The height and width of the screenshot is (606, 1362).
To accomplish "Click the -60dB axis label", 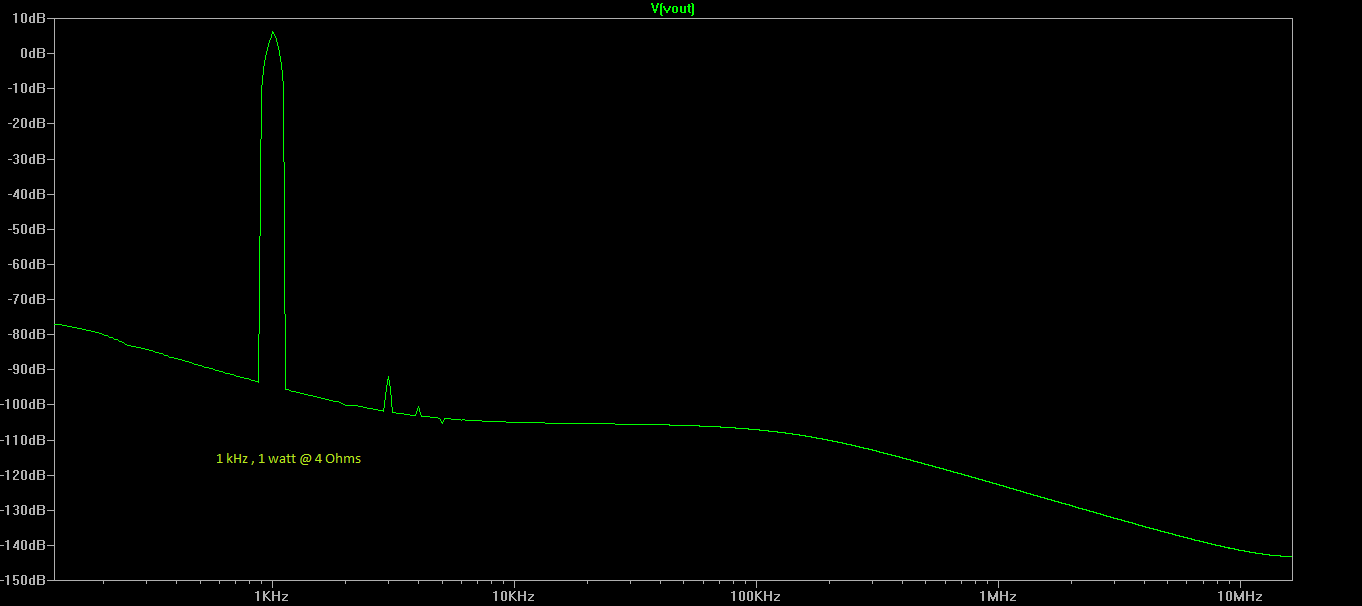I will (29, 264).
